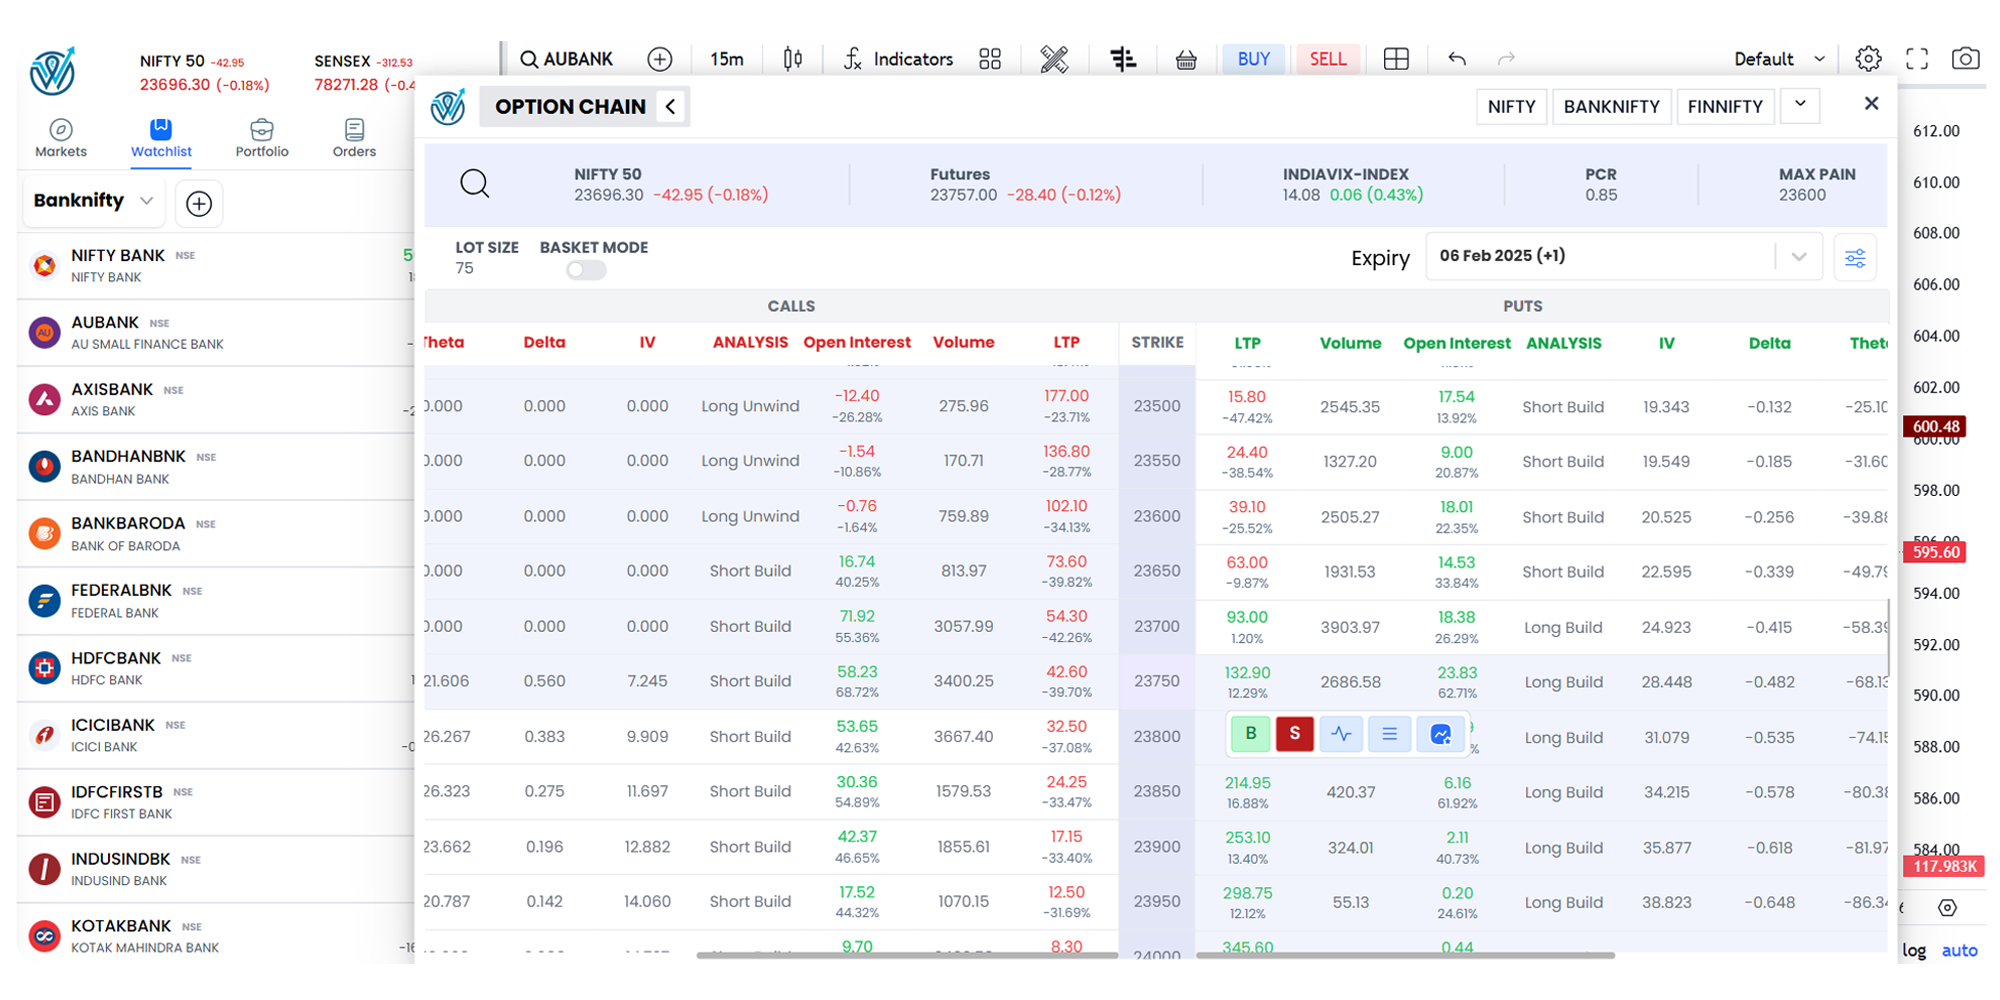
Task: Open the Orders tab
Action: tap(354, 138)
